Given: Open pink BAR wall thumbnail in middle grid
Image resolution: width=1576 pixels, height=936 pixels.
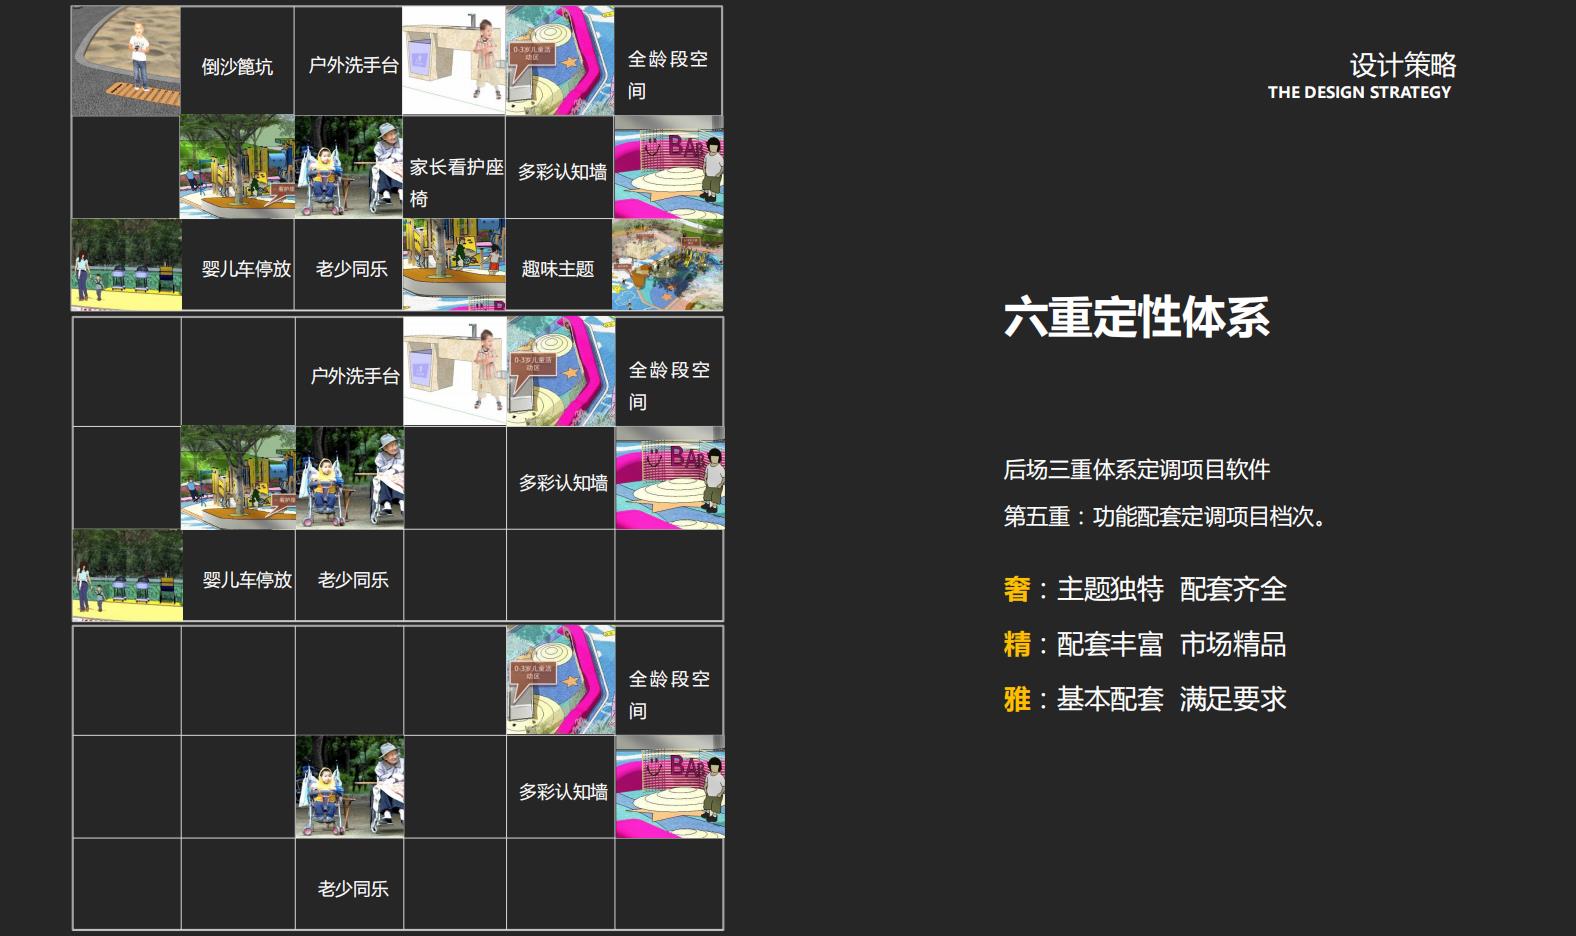Looking at the screenshot, I should click(670, 478).
